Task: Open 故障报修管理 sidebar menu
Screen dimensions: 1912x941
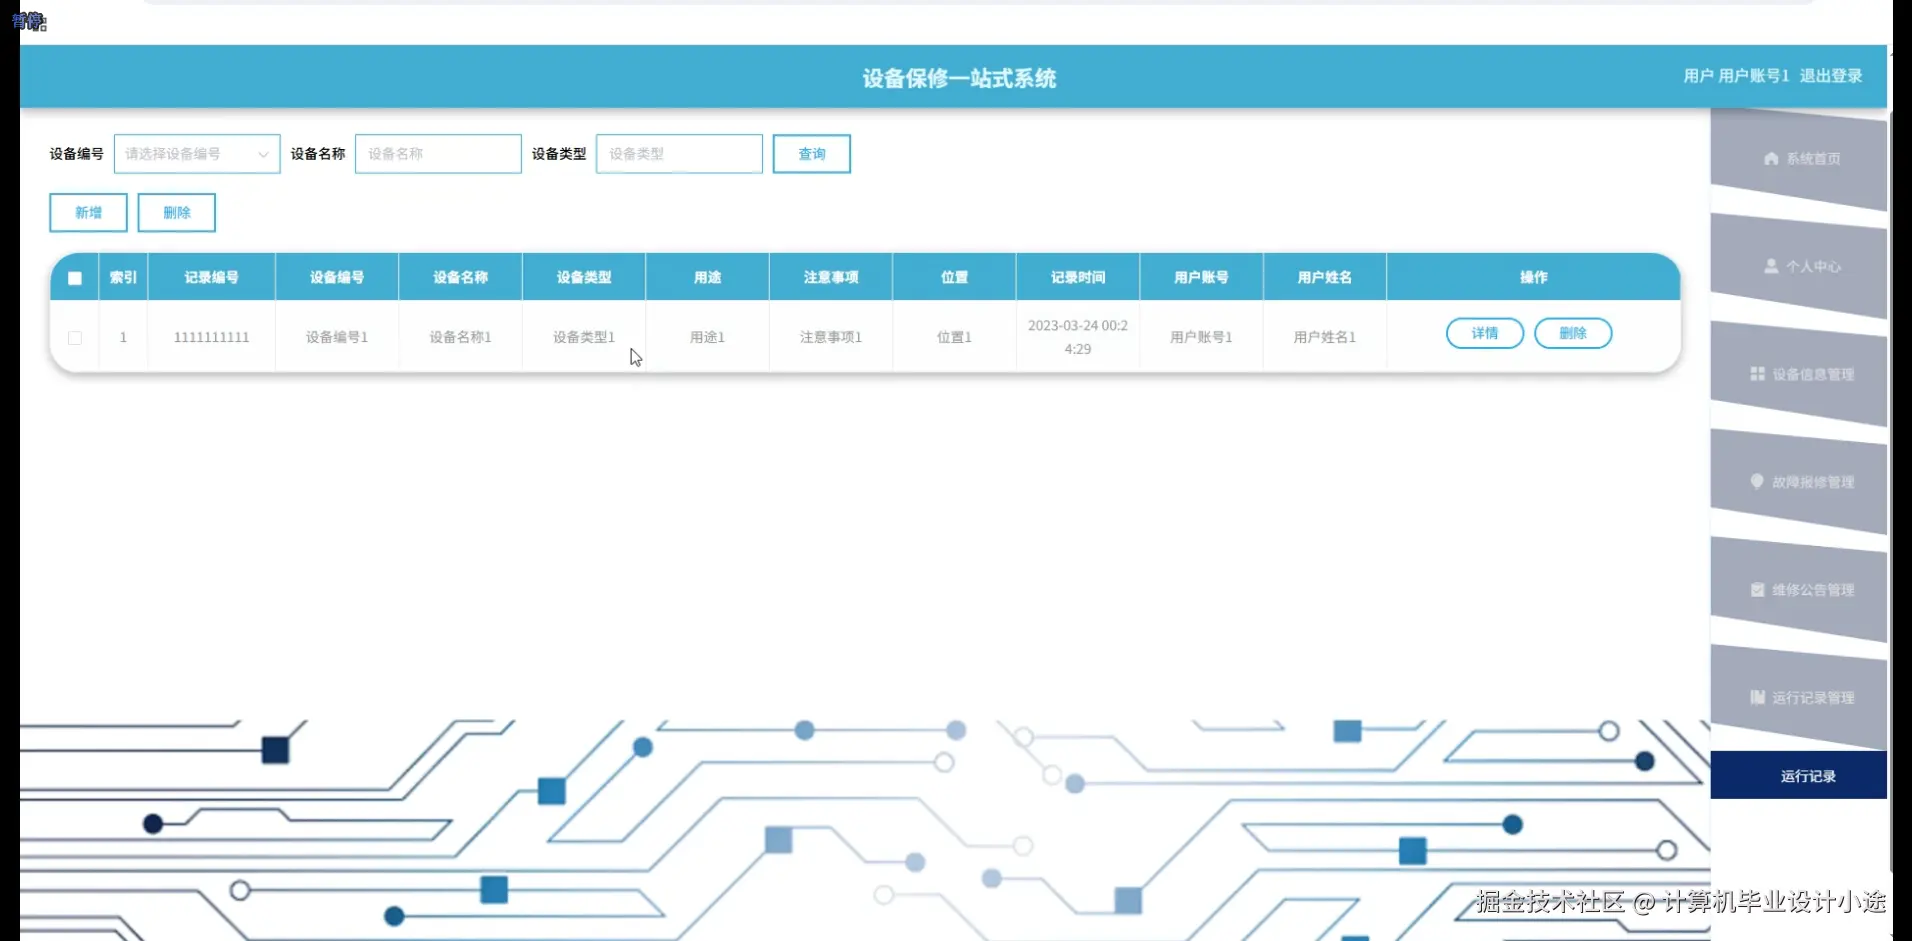Action: (1799, 482)
